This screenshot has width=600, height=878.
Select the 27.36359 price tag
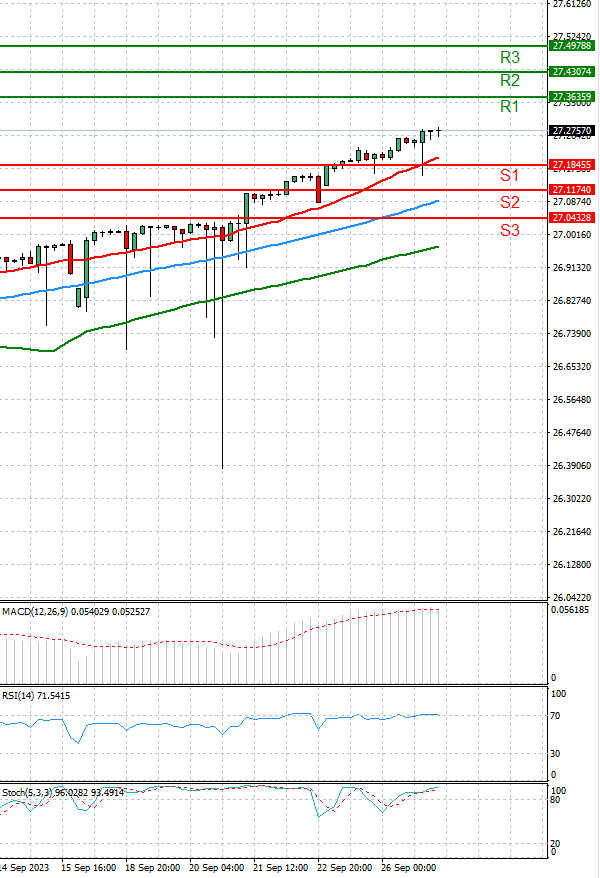pyautogui.click(x=573, y=97)
